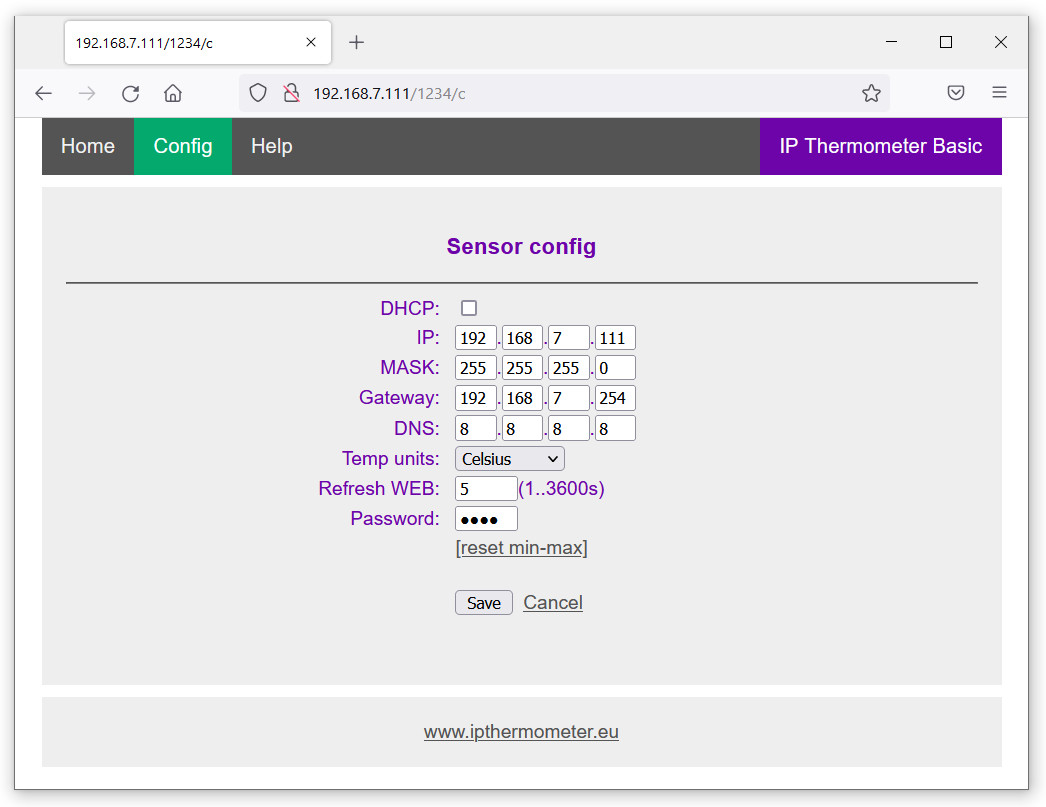Go back with the browser back arrow

point(43,93)
